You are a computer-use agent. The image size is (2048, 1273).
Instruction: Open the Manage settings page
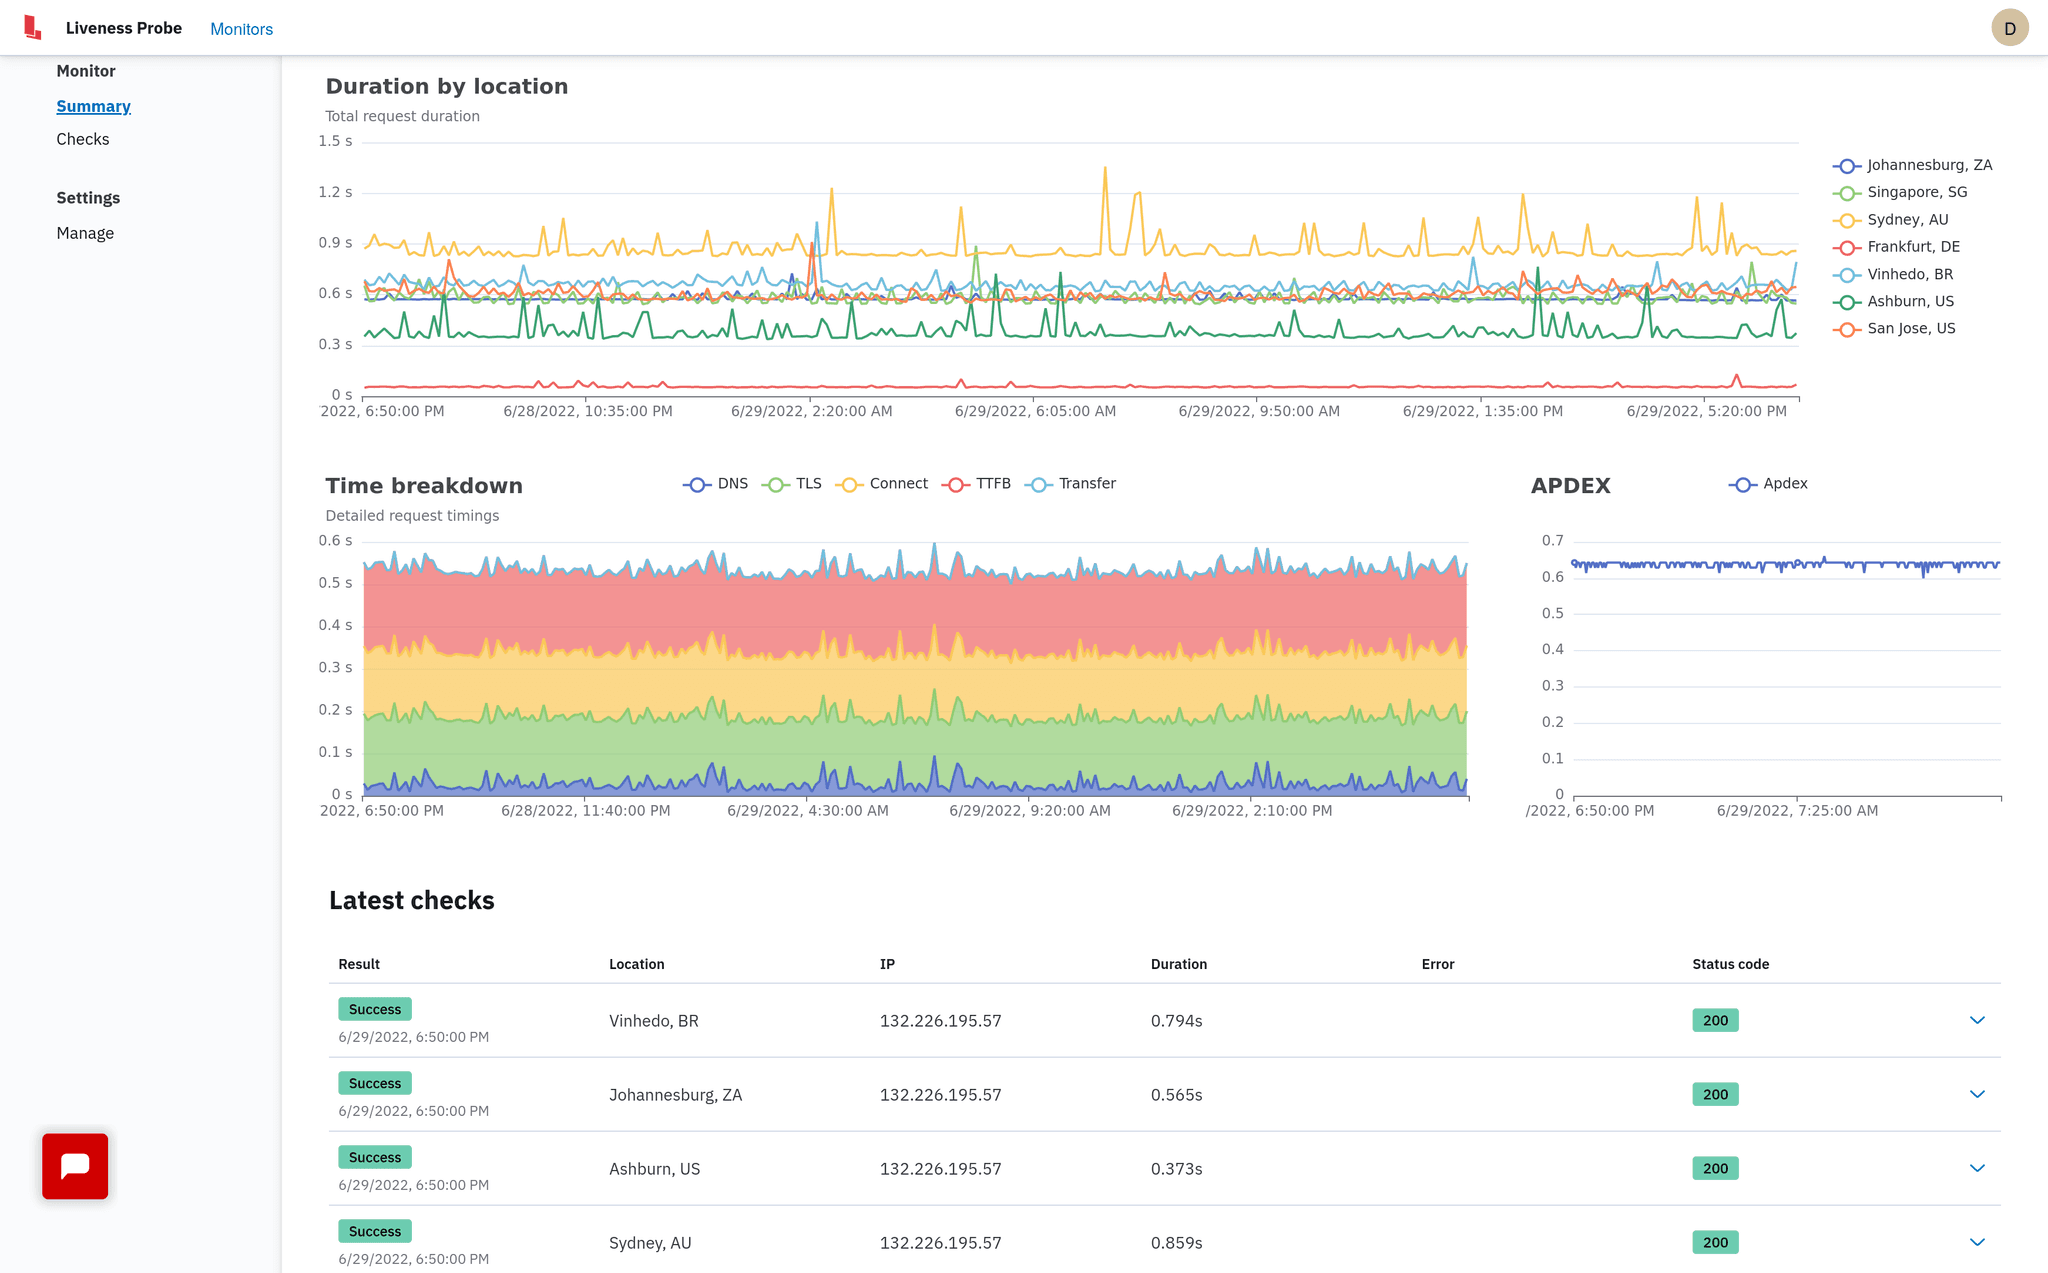pyautogui.click(x=85, y=230)
